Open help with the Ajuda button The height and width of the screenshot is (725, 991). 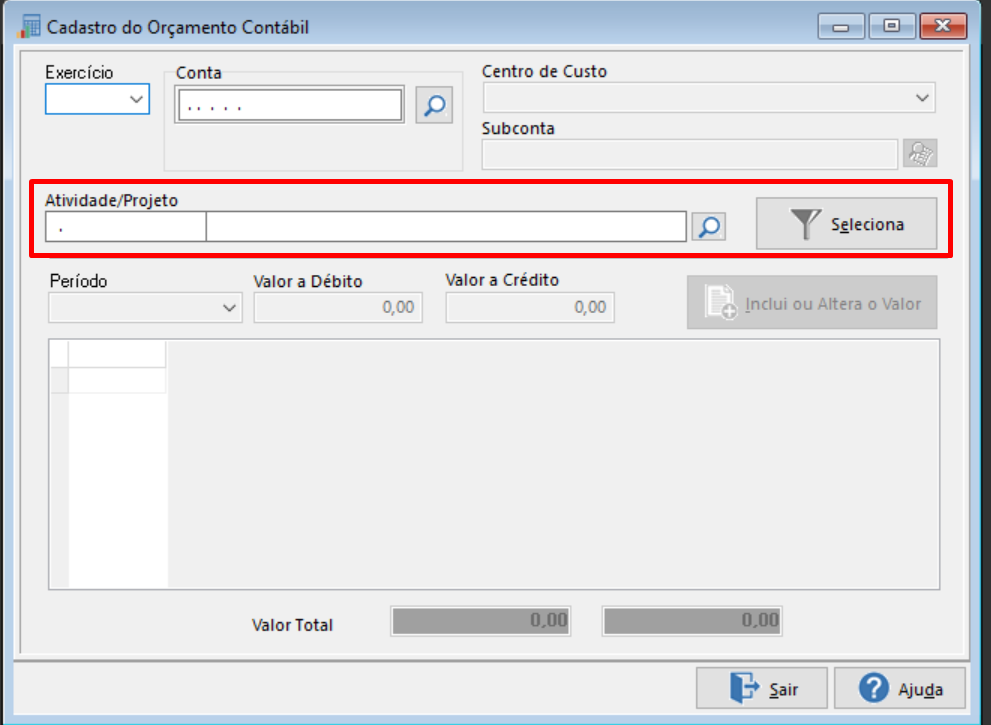point(900,688)
